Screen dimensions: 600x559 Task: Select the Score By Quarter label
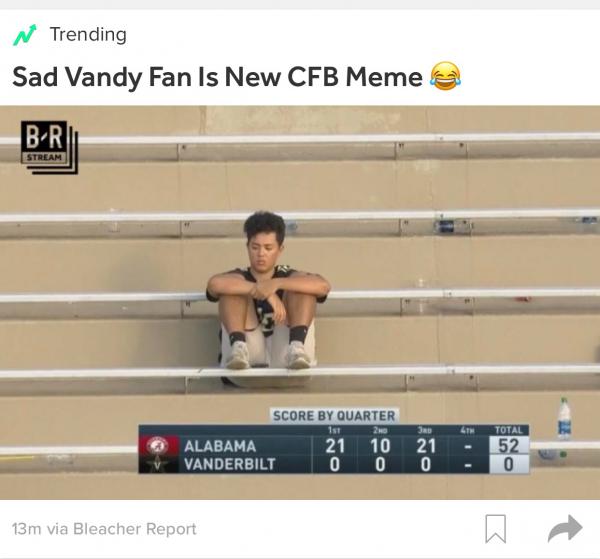coord(334,416)
